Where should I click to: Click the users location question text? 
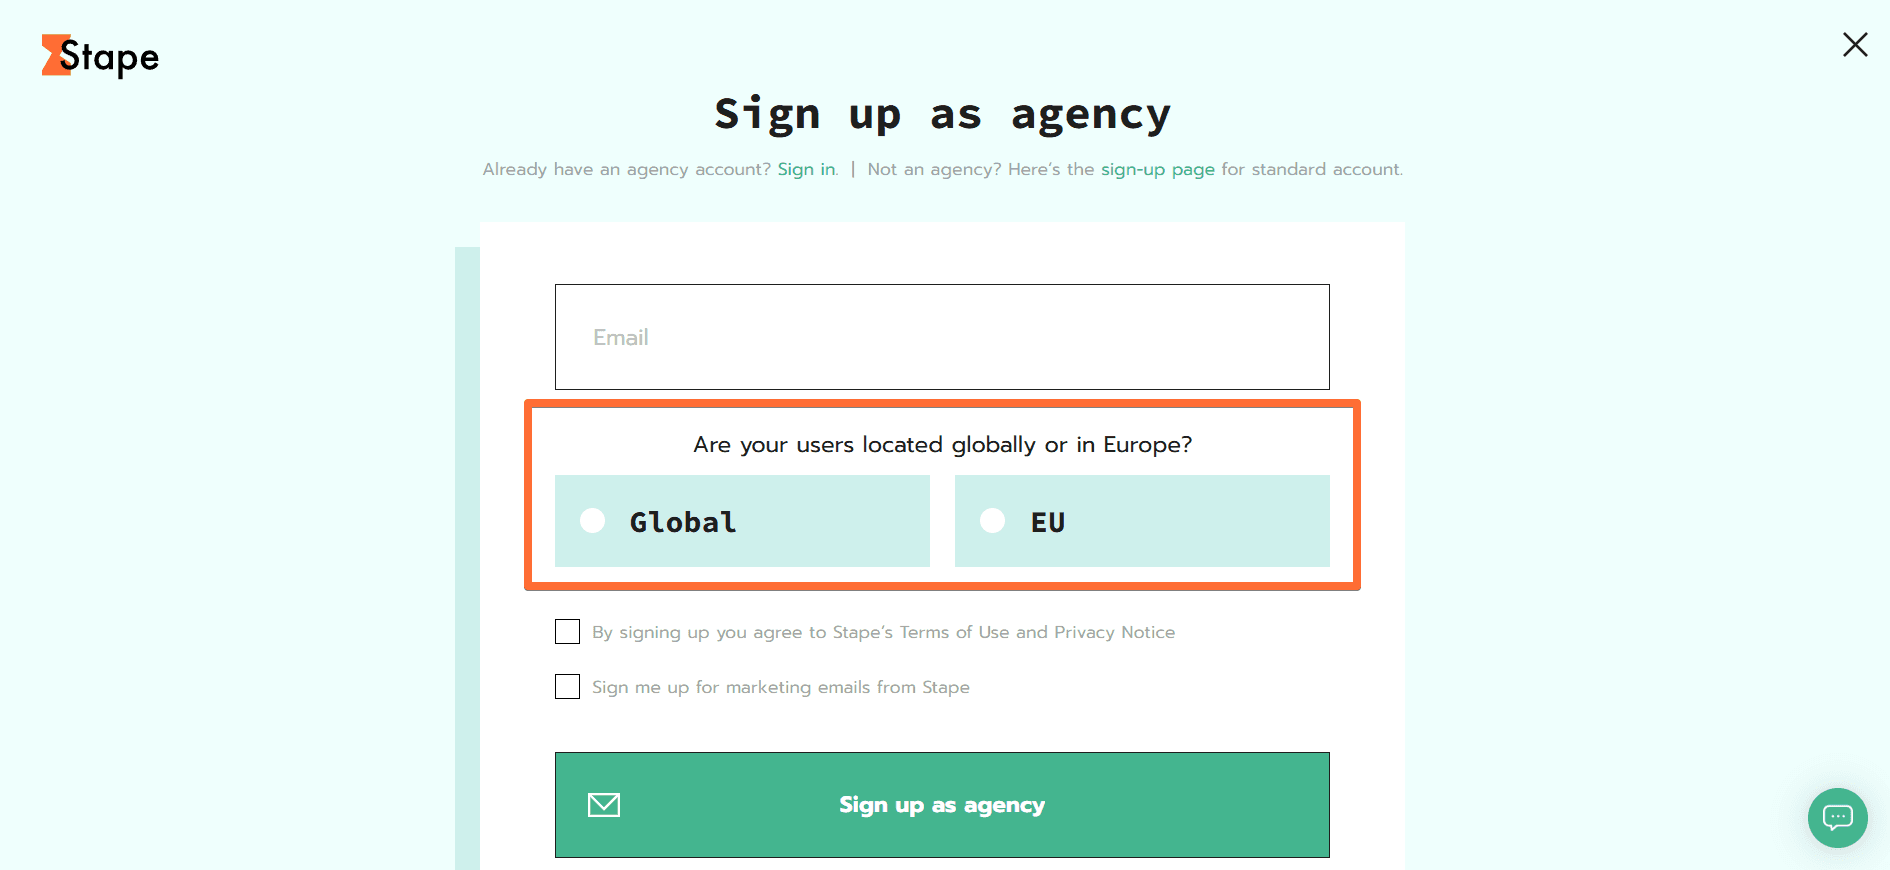941,444
